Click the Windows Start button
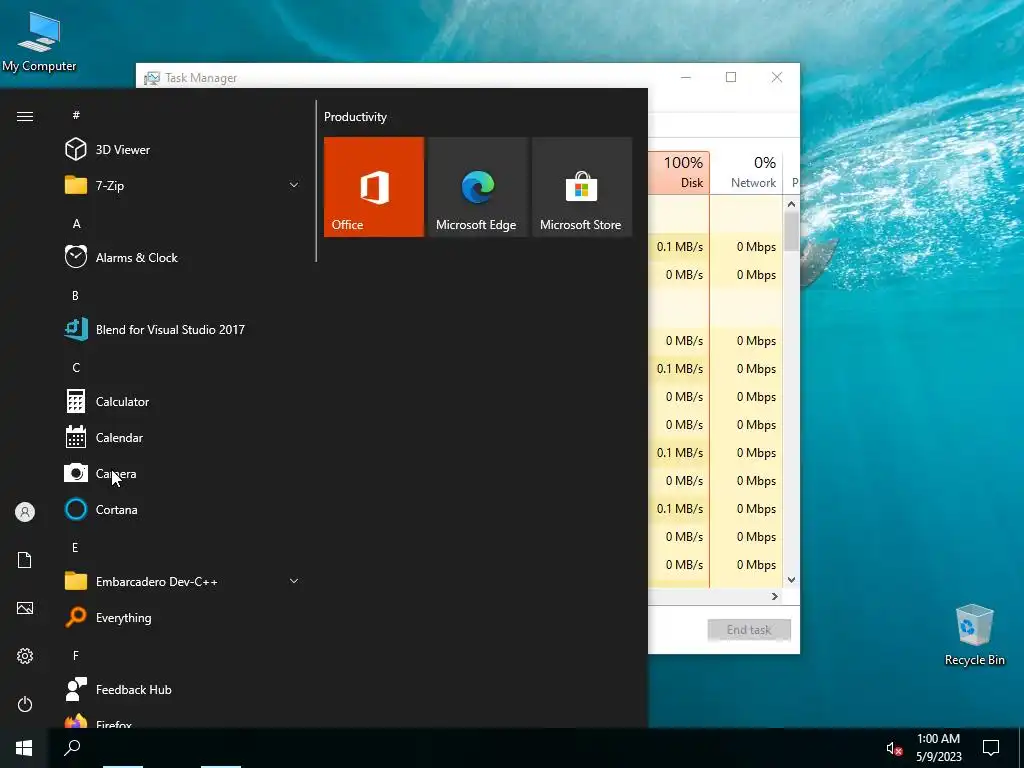 click(x=24, y=748)
